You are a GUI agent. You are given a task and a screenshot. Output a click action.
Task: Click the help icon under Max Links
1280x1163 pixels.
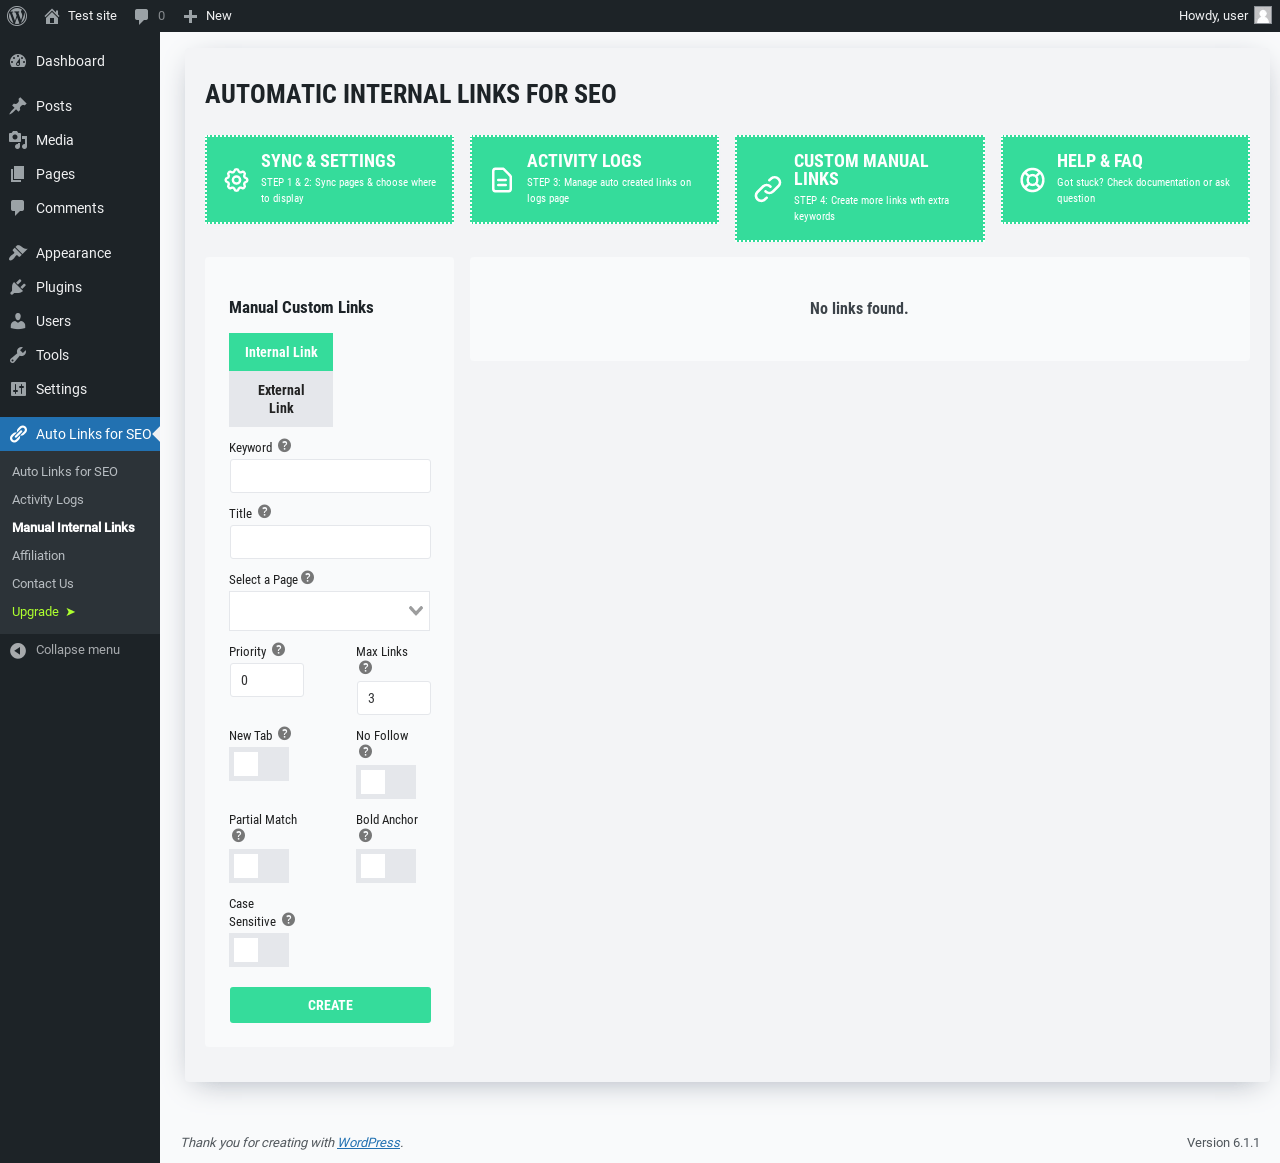366,668
